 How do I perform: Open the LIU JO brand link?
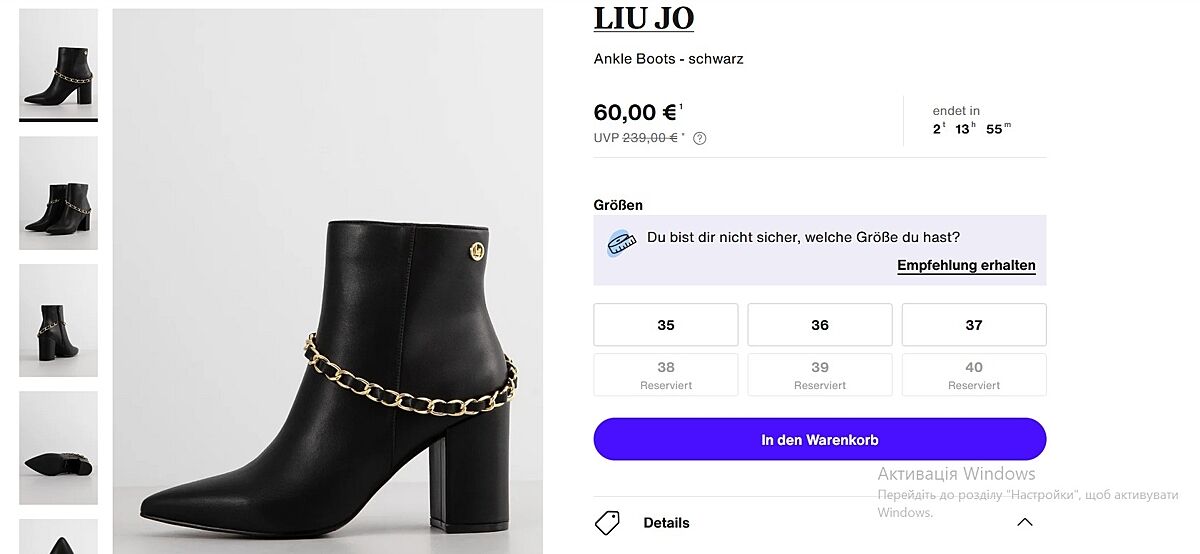(643, 18)
